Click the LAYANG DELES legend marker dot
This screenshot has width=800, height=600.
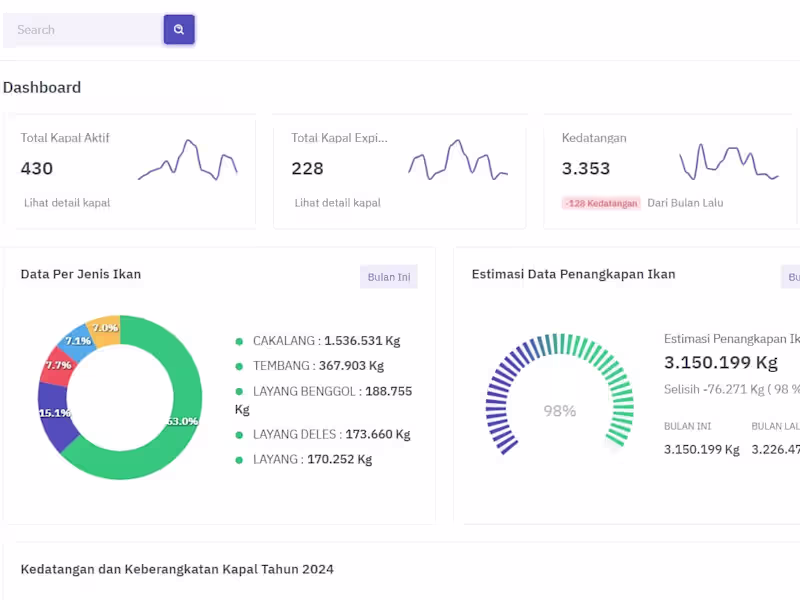[239, 435]
